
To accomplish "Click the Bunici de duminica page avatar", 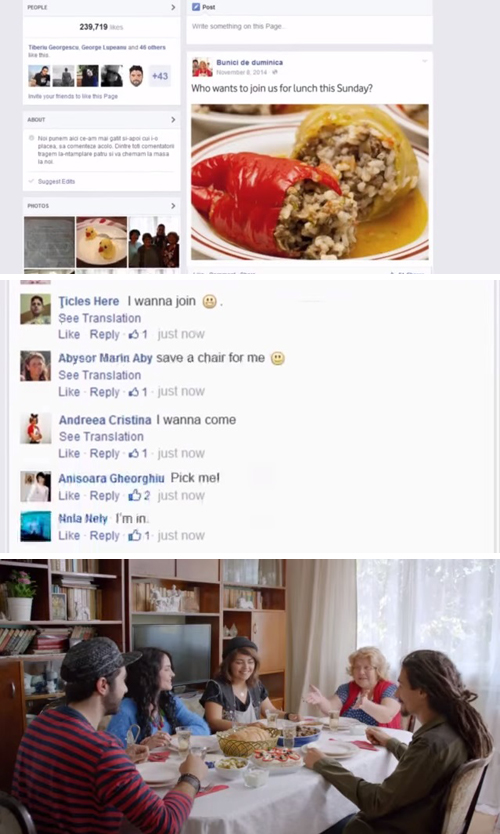I will (x=202, y=67).
